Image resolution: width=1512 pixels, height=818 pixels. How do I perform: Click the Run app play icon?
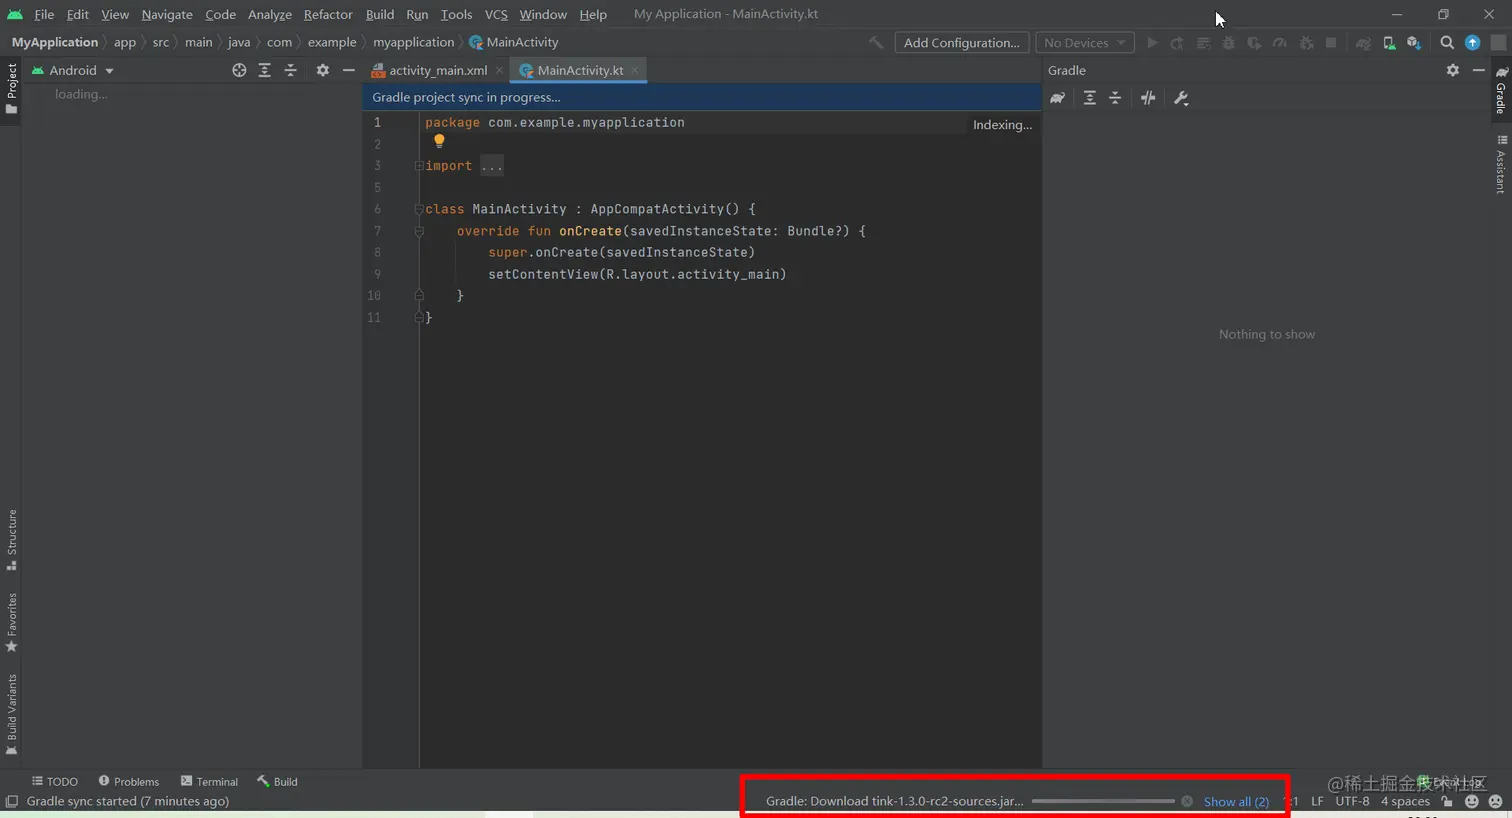(1152, 43)
